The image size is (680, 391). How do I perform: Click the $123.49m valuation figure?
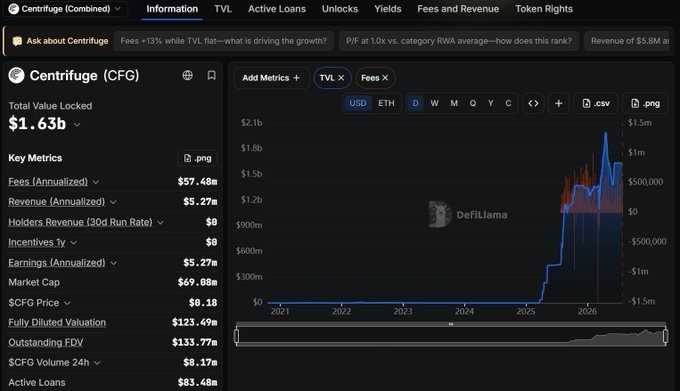coord(194,323)
